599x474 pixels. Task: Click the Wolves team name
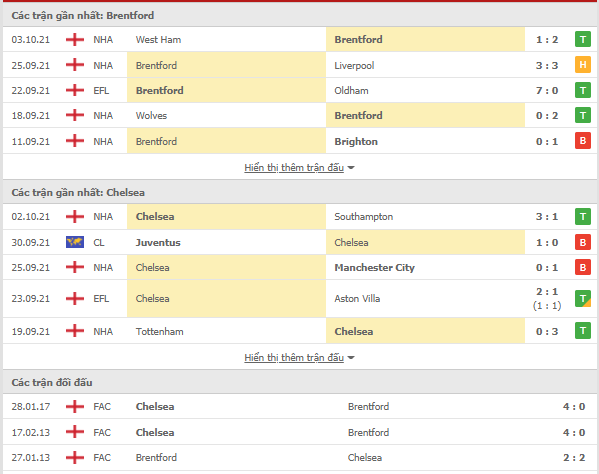(x=151, y=115)
